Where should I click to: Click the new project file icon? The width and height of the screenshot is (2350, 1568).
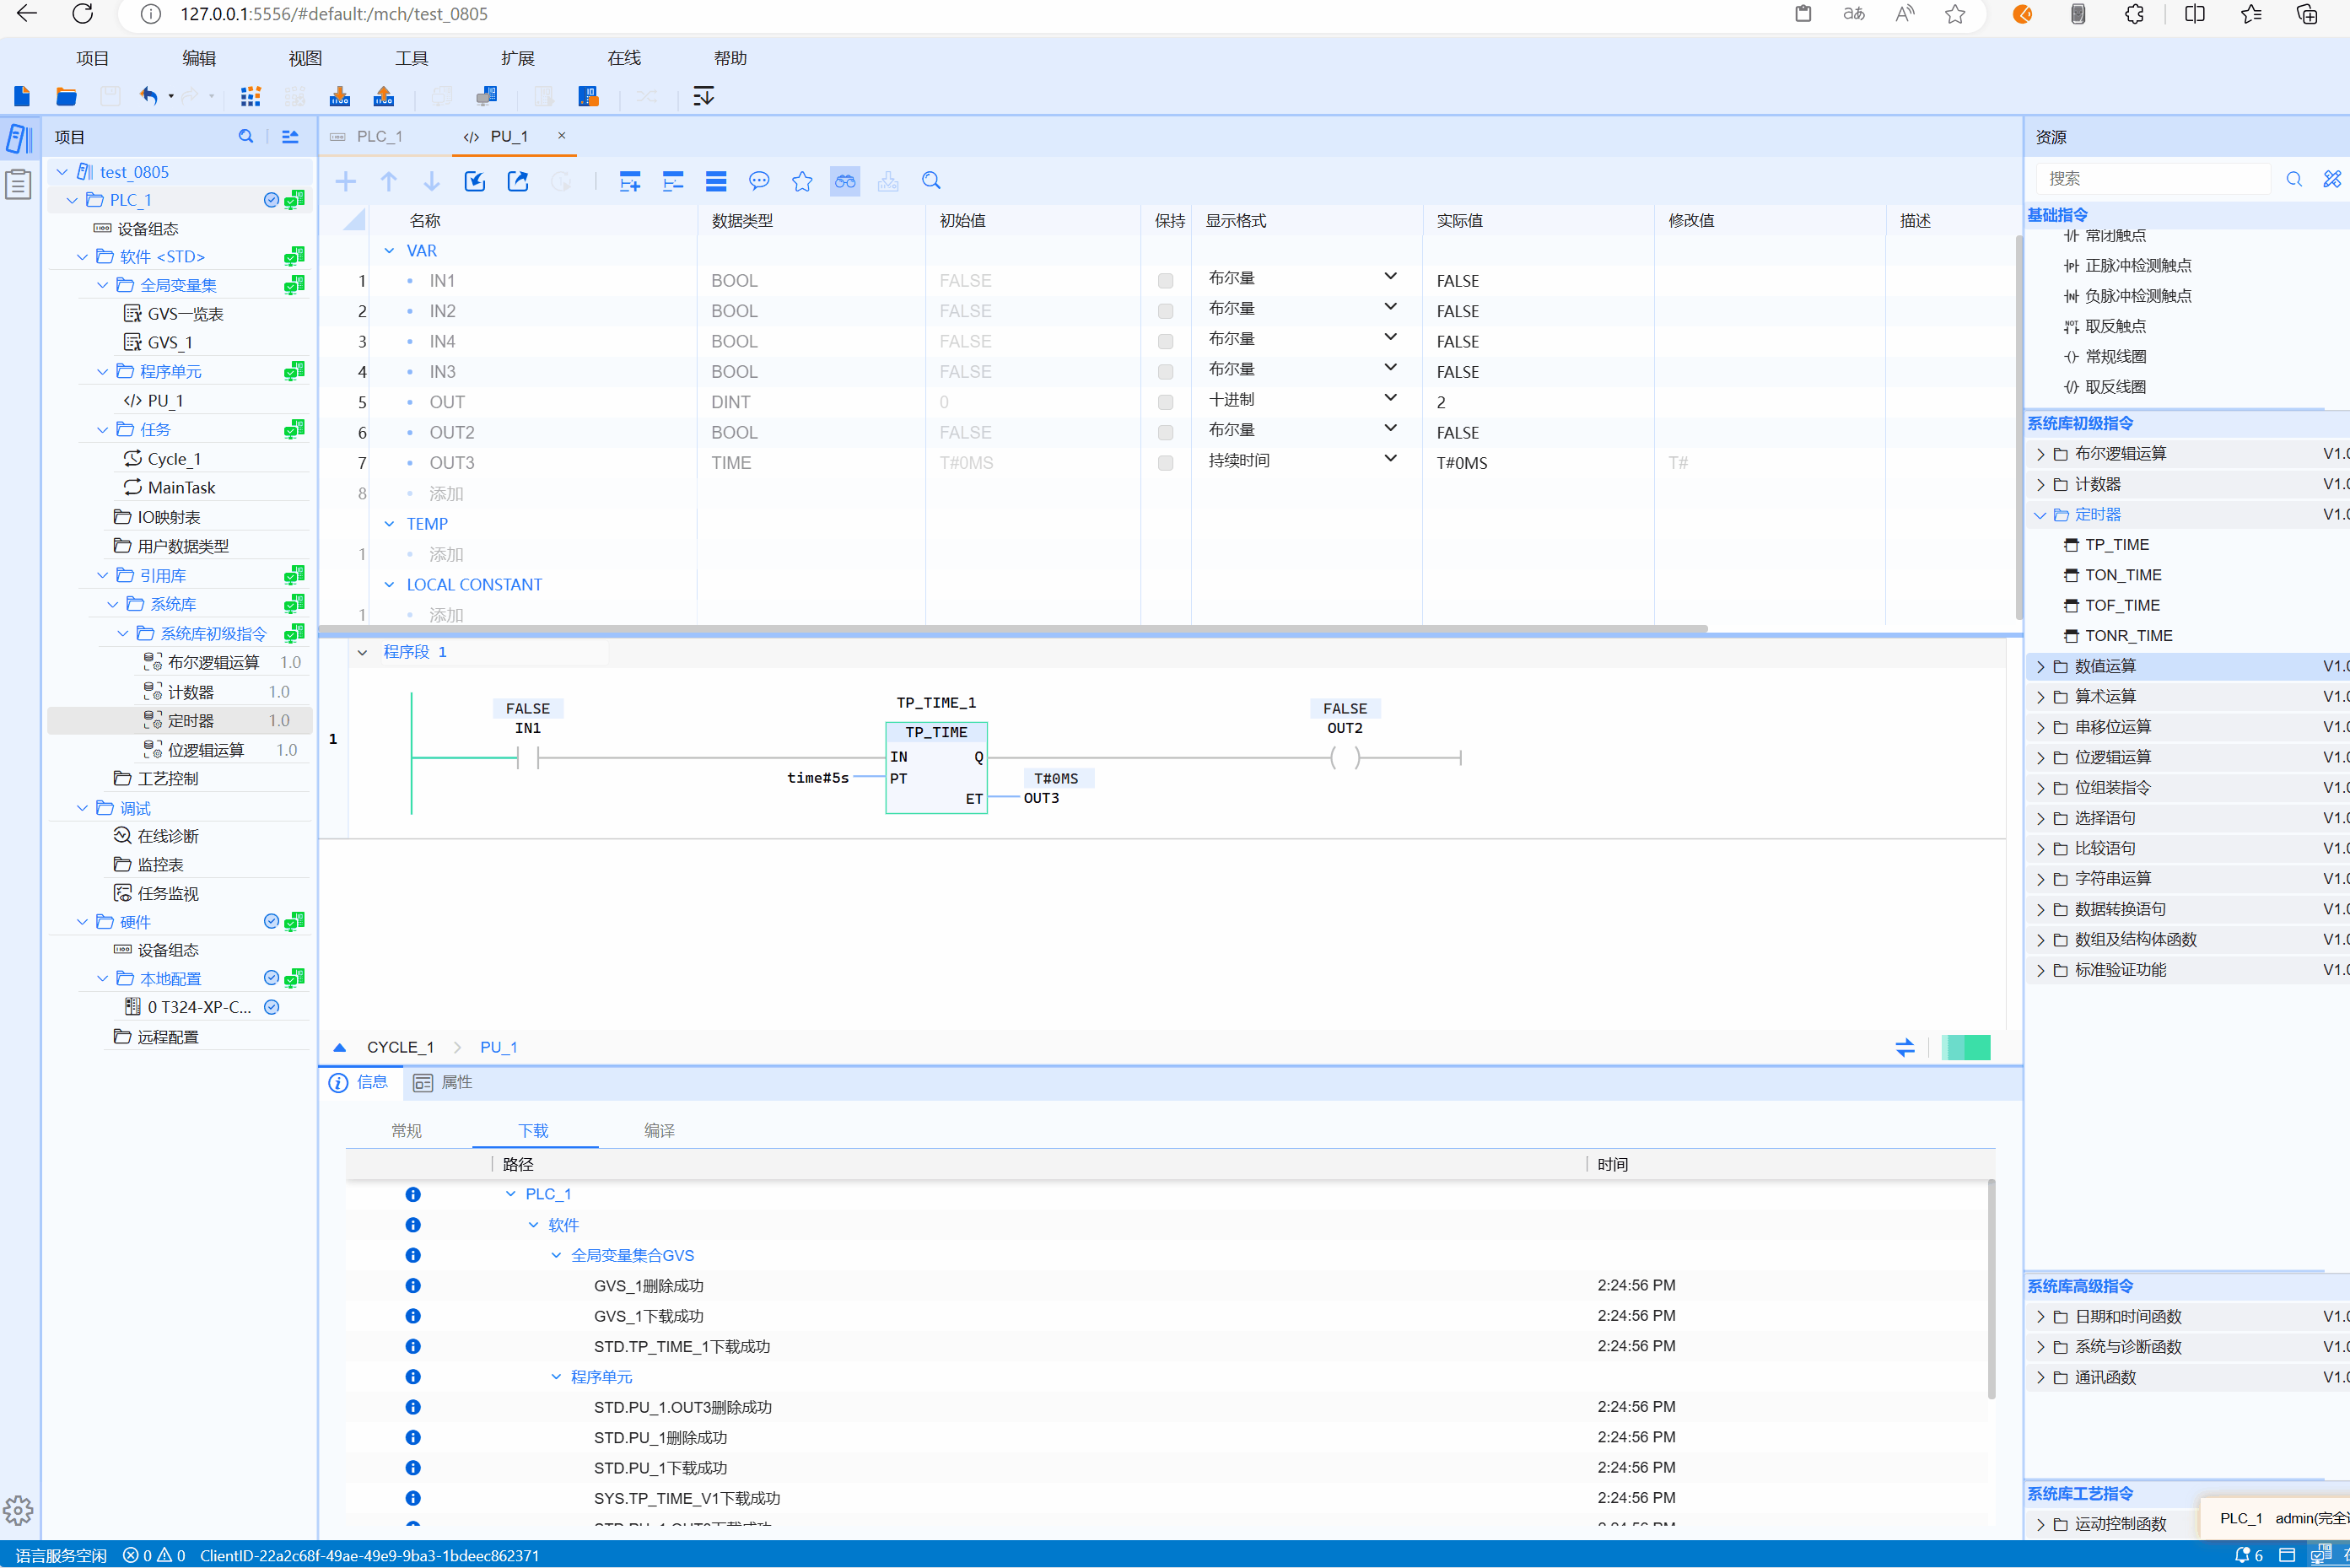22,96
